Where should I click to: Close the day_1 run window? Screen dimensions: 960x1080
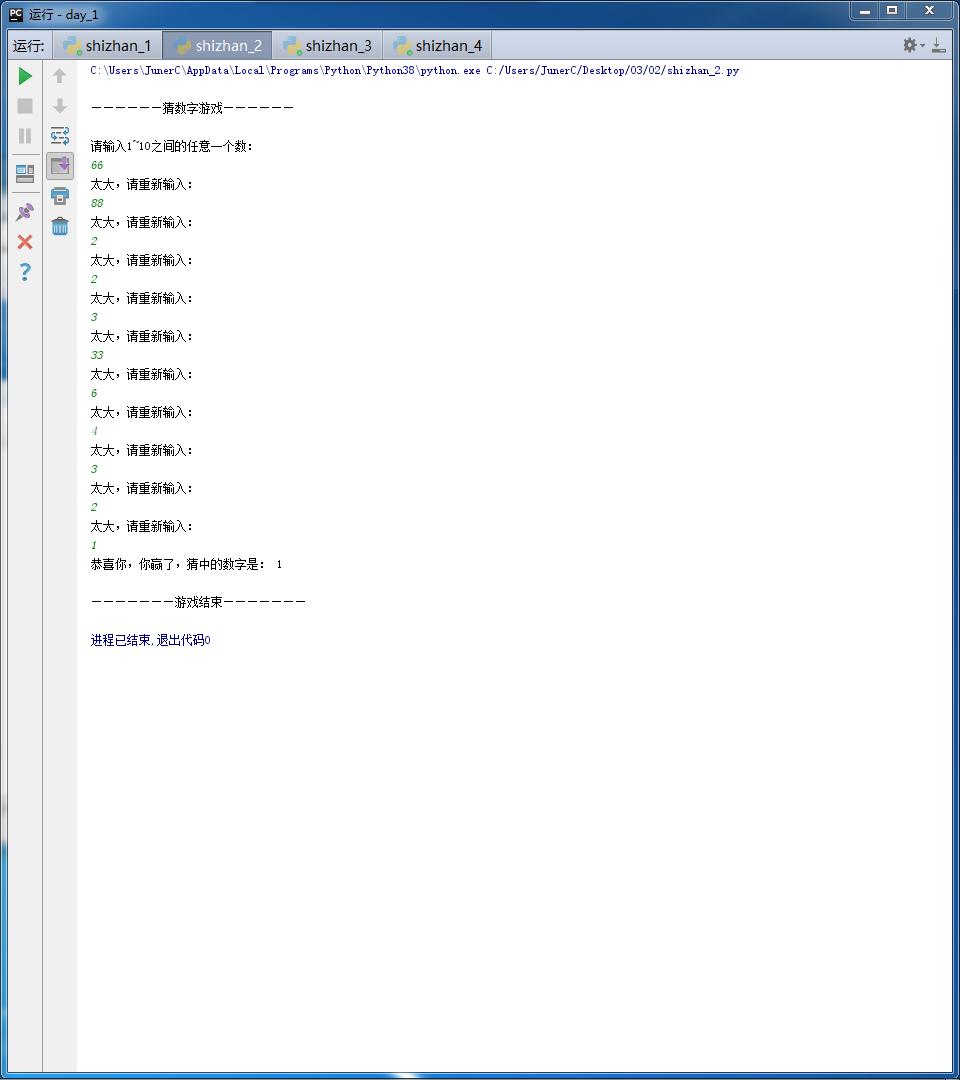pos(929,10)
